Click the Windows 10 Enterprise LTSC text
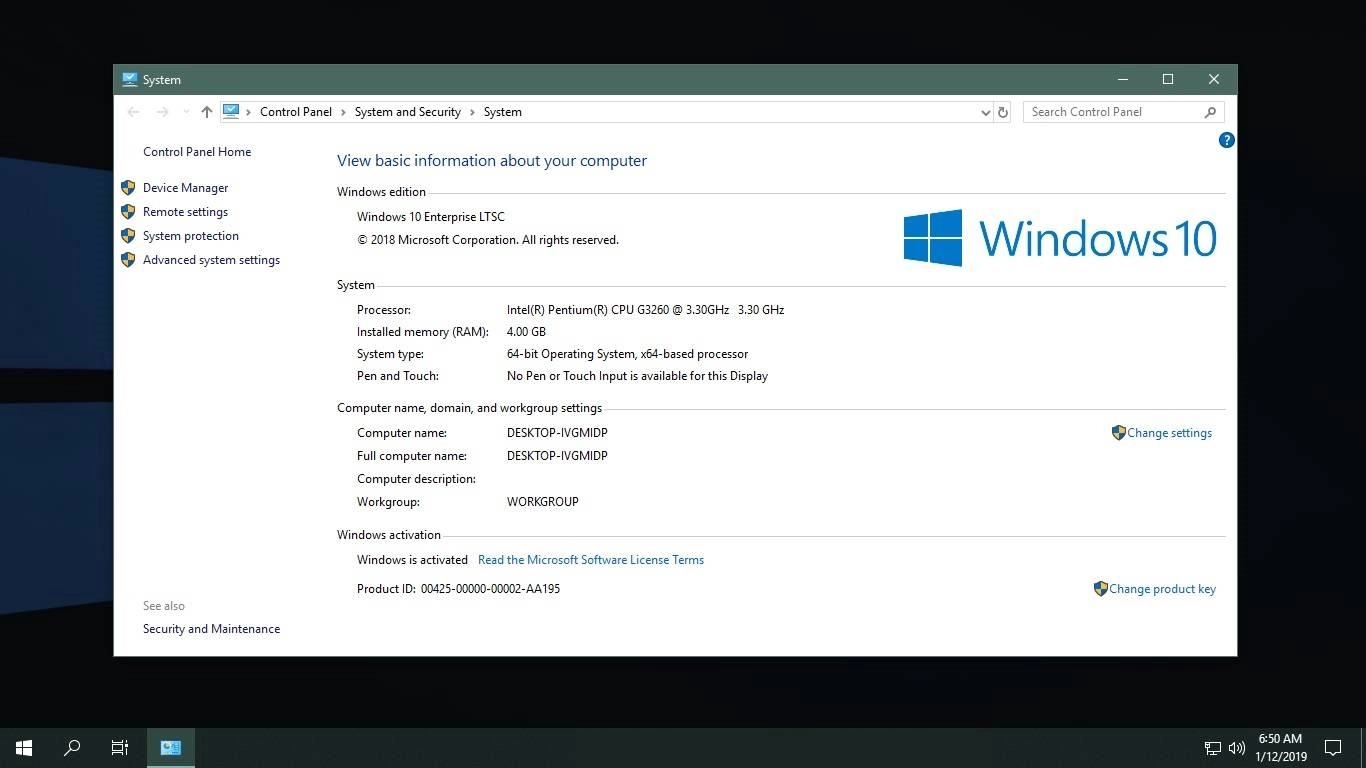This screenshot has width=1366, height=768. click(431, 217)
